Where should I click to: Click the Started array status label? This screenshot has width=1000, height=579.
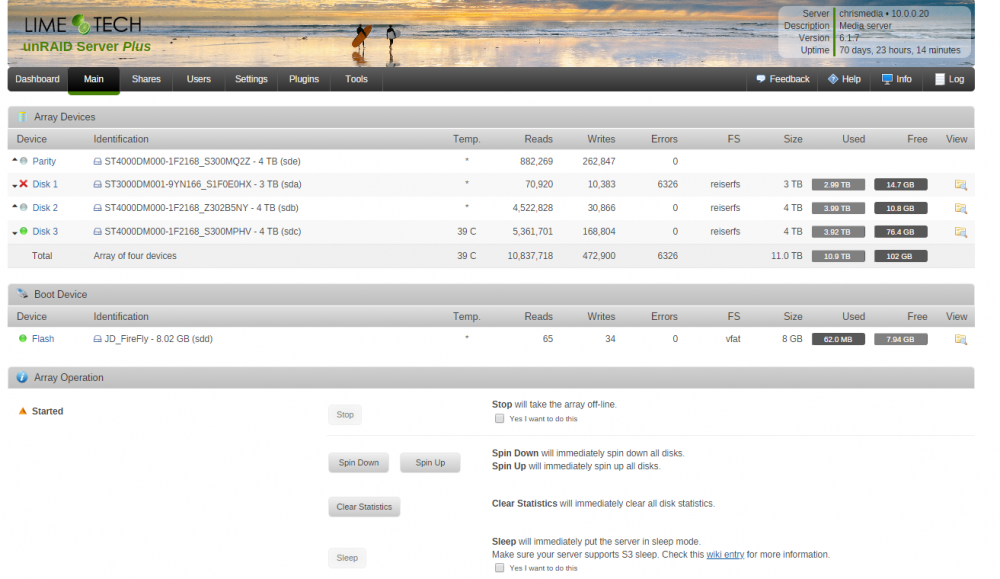tap(48, 411)
